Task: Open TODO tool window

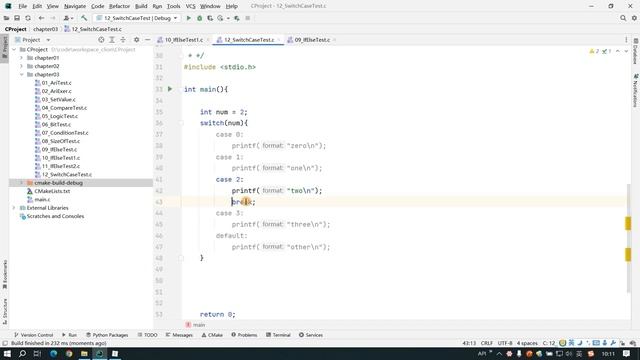Action: point(147,335)
